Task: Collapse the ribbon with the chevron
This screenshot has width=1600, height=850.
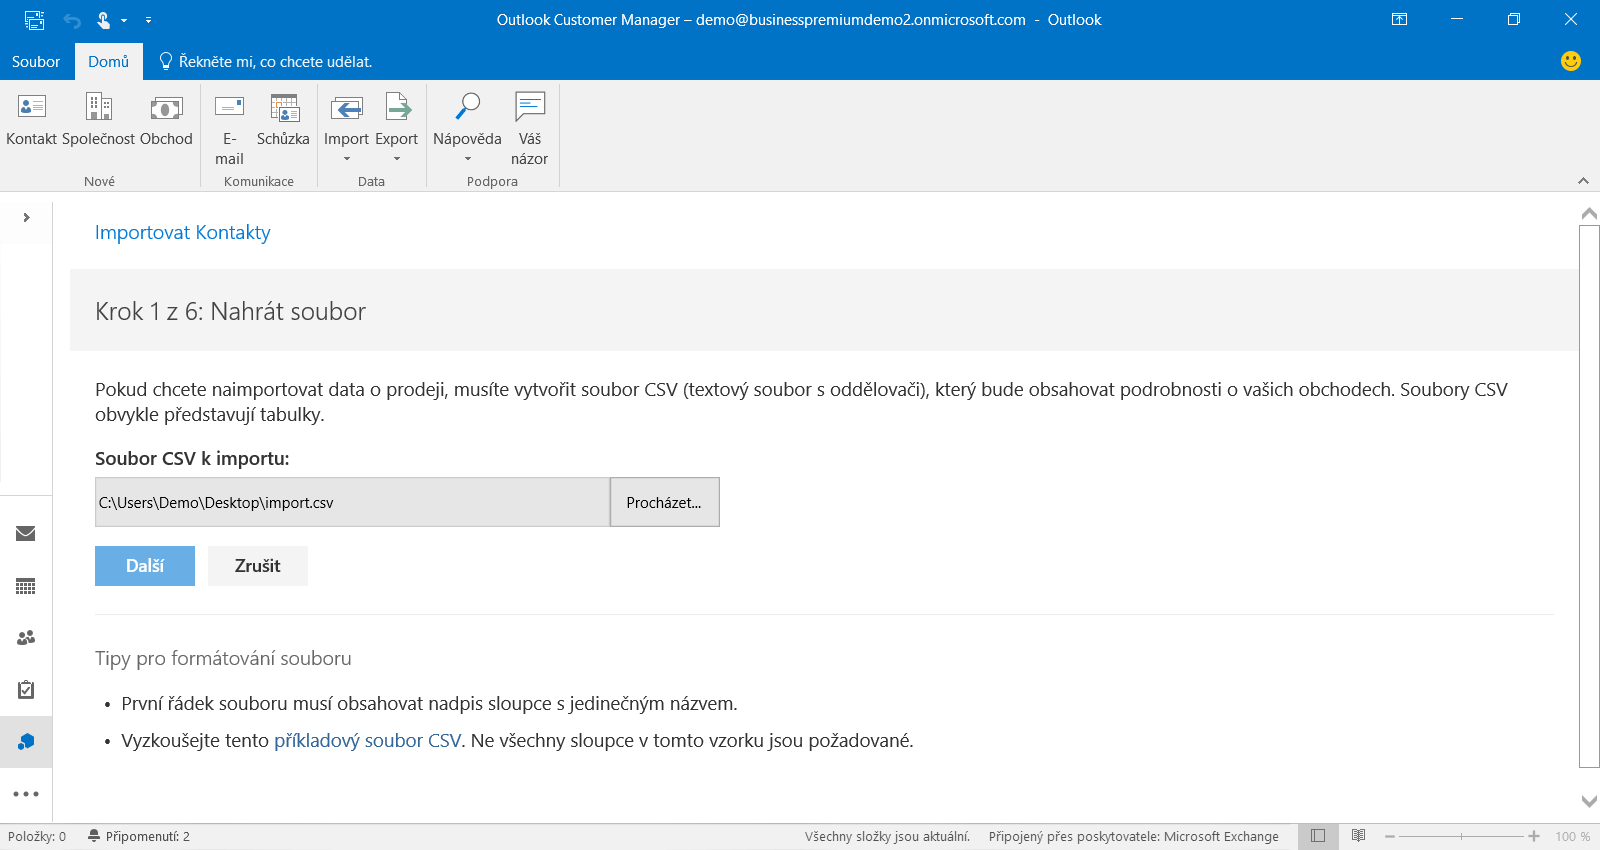Action: point(1583,181)
